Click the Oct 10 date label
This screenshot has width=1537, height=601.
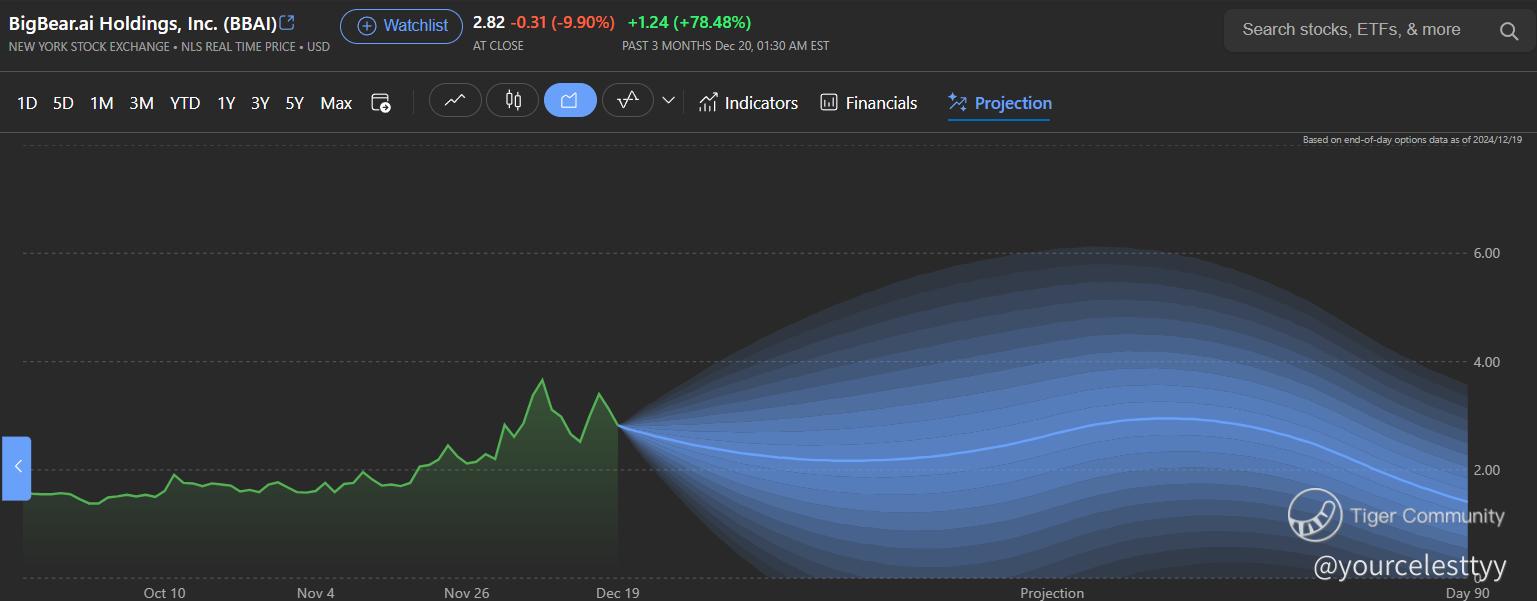click(x=164, y=593)
